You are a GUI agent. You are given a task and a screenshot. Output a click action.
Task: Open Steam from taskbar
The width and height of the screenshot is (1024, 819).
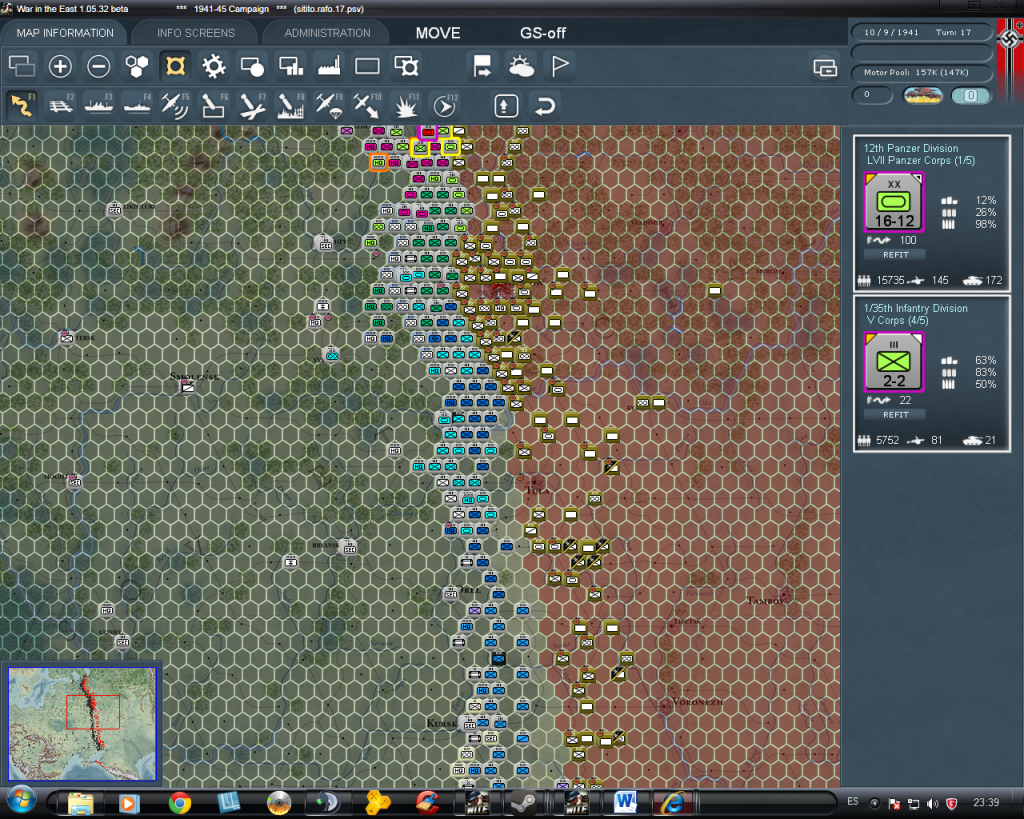(524, 803)
